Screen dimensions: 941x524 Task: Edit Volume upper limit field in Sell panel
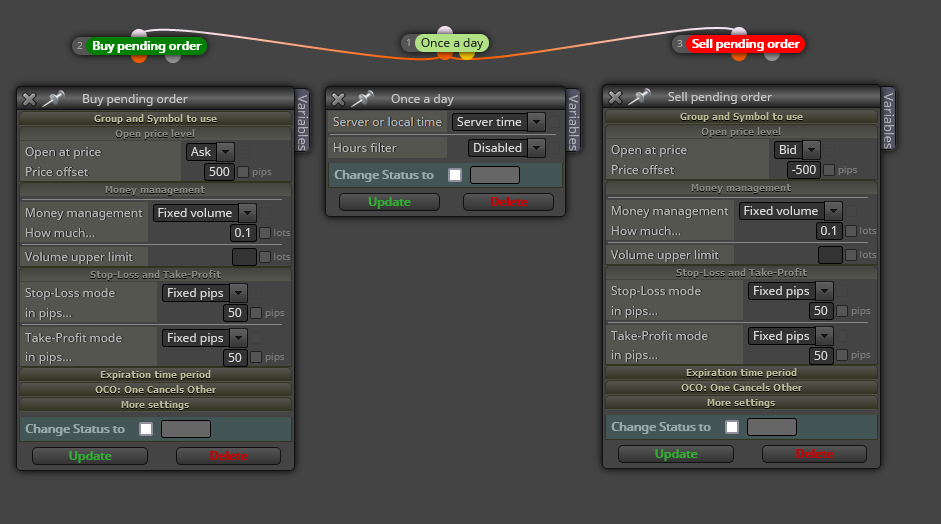click(x=830, y=255)
